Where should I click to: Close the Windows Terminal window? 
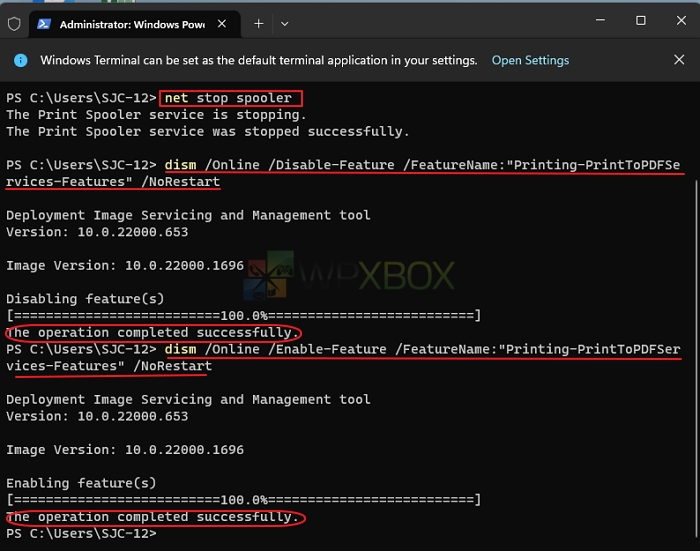tap(681, 21)
